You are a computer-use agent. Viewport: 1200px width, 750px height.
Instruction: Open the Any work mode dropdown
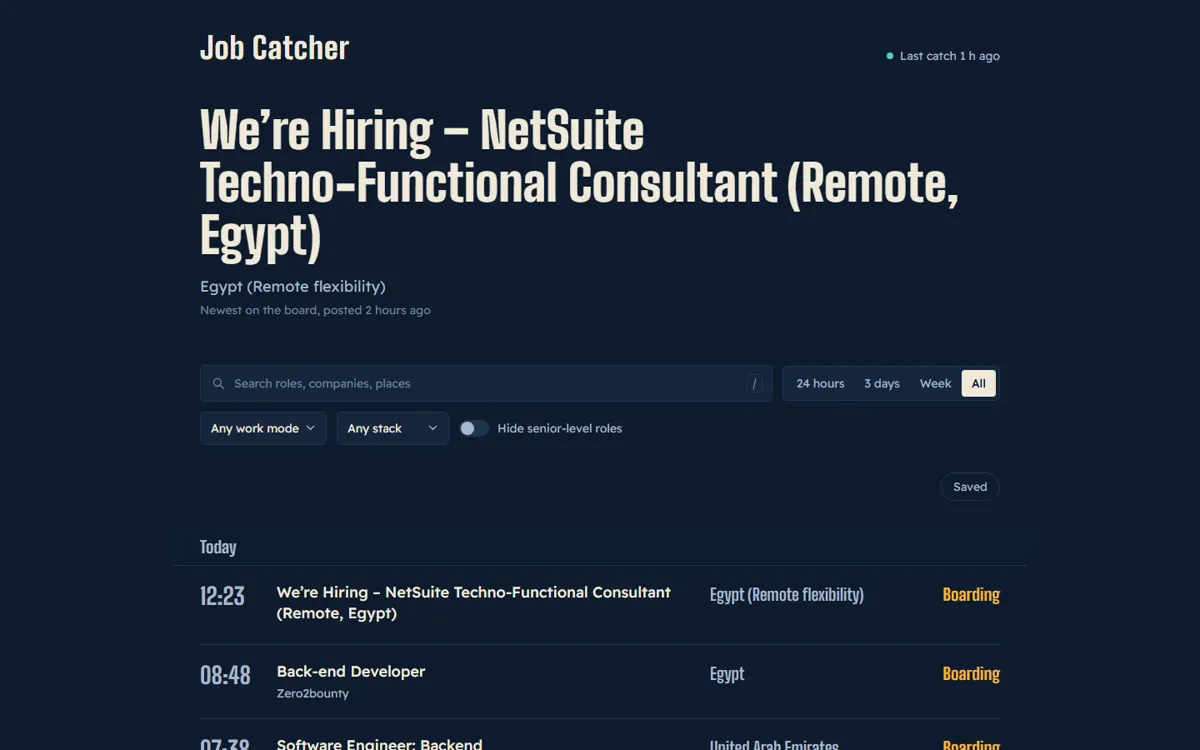[x=263, y=428]
